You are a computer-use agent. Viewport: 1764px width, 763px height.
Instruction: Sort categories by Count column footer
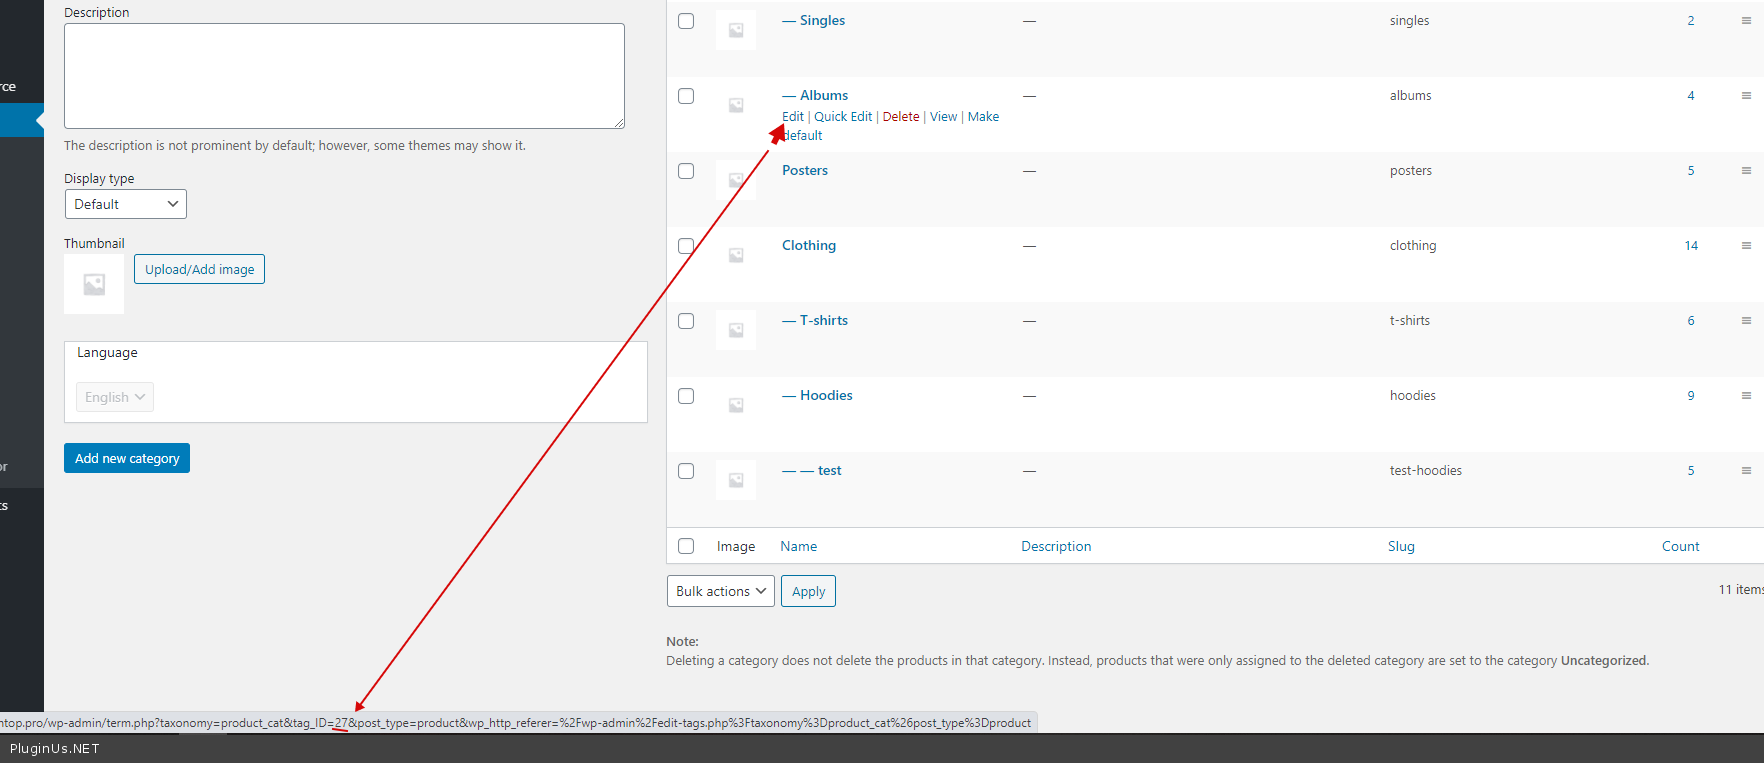tap(1680, 546)
